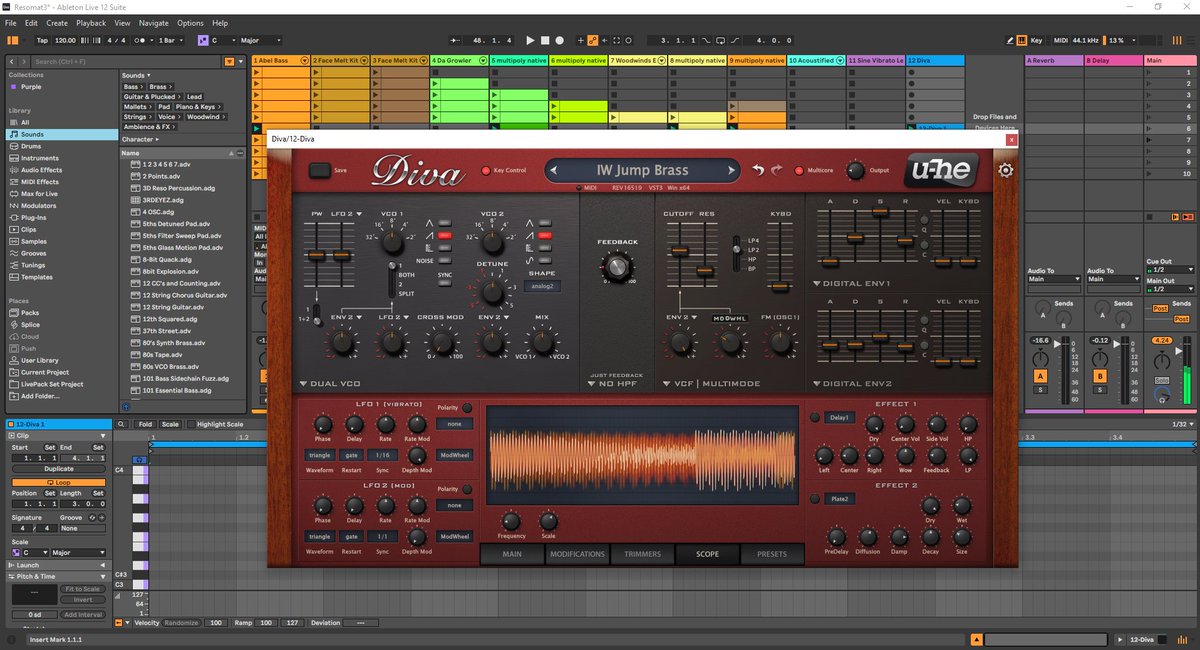Click the Diva settings gear icon
Viewport: 1200px width, 650px height.
tap(1006, 170)
